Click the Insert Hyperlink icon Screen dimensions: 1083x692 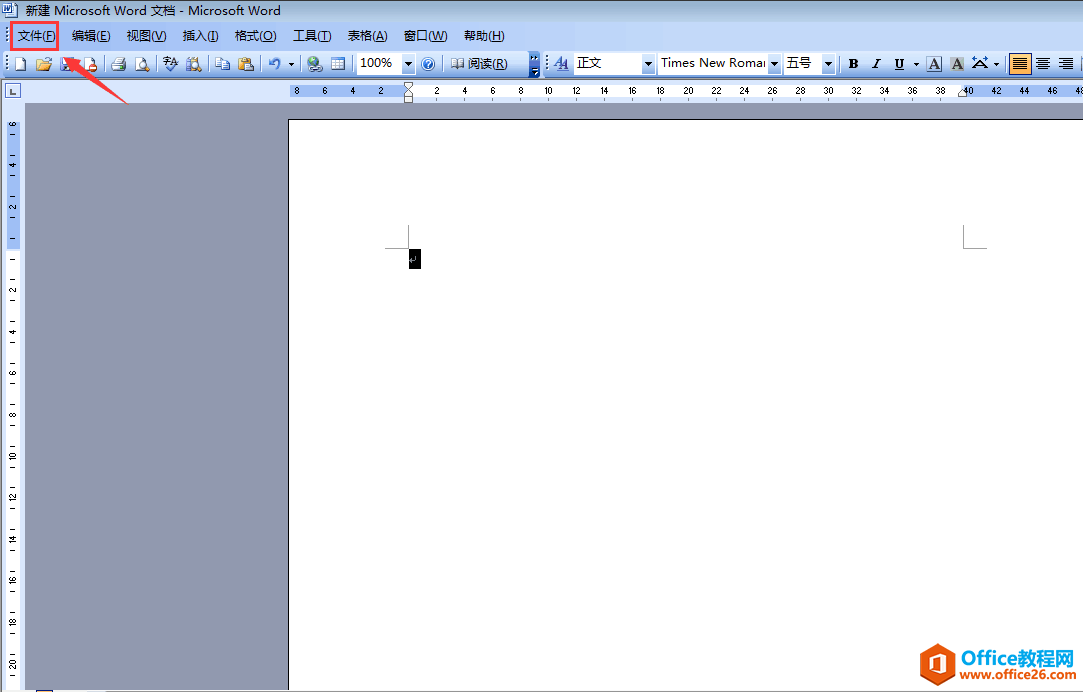point(315,64)
